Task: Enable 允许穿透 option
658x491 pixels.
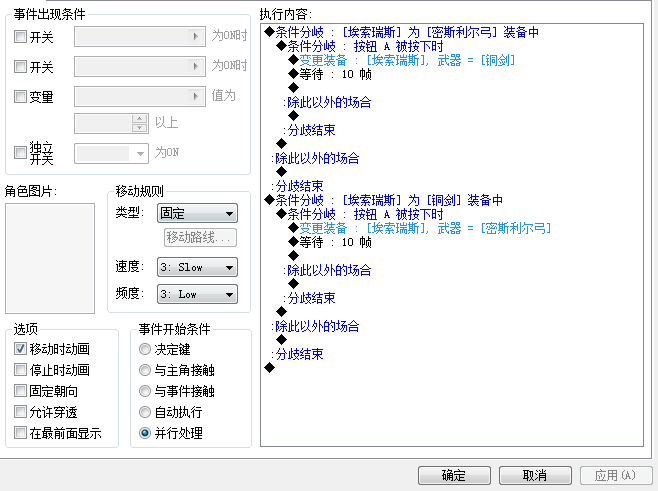Action: [x=20, y=412]
